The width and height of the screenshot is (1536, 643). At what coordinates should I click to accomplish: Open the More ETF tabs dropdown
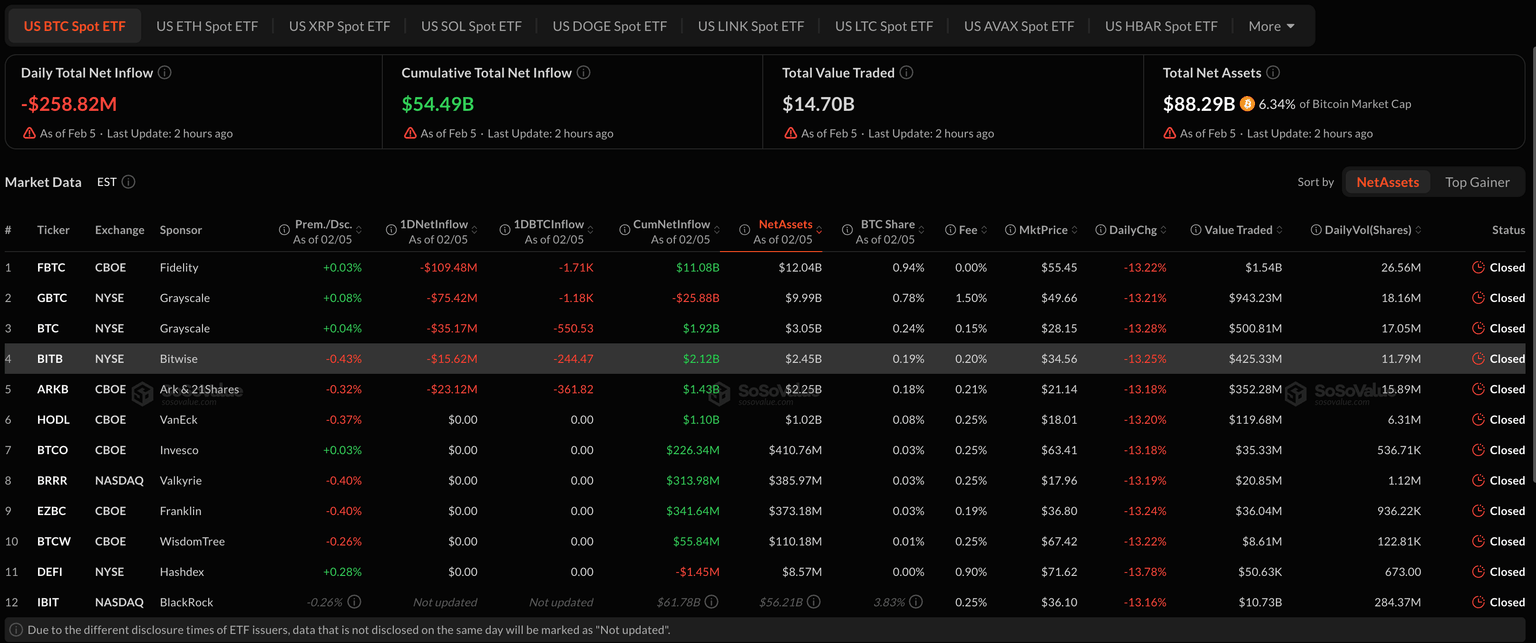point(1271,26)
